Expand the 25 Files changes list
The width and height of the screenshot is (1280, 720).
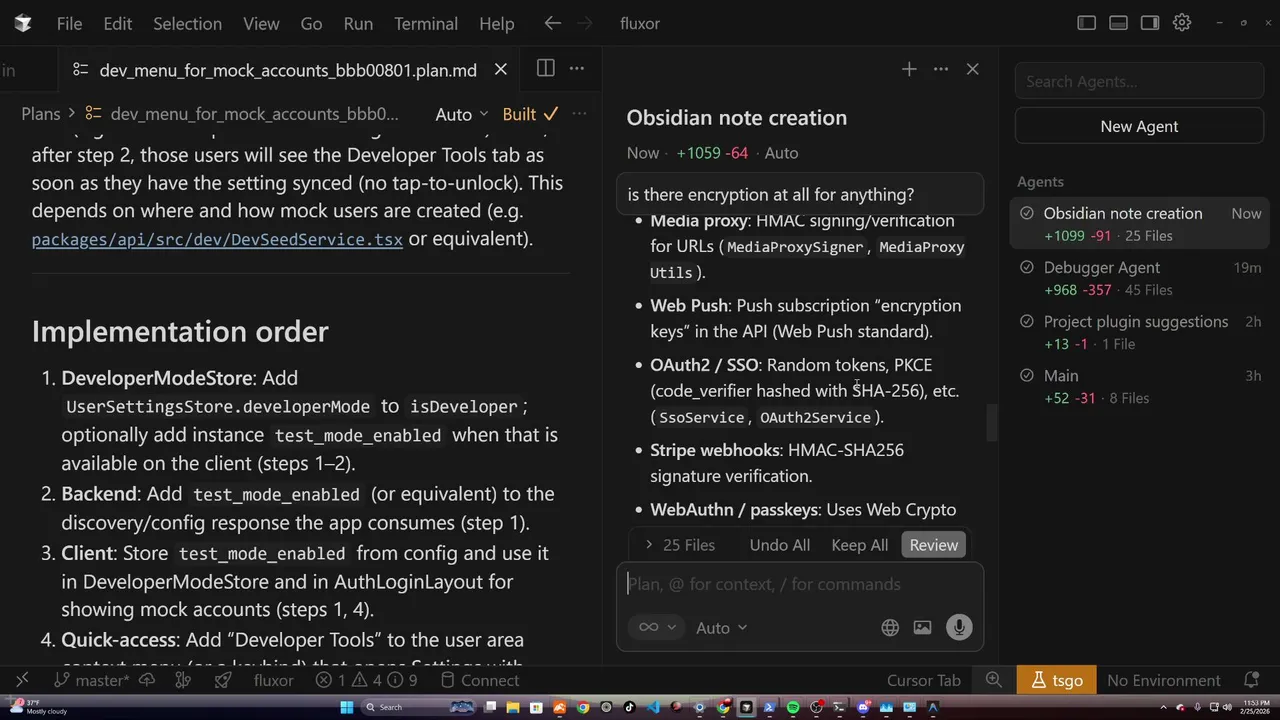(679, 545)
